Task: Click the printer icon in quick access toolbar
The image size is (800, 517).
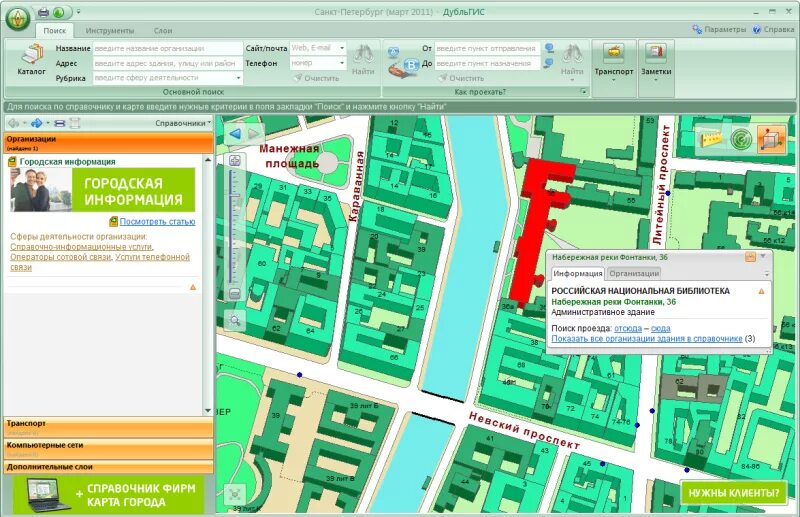Action: pos(43,11)
